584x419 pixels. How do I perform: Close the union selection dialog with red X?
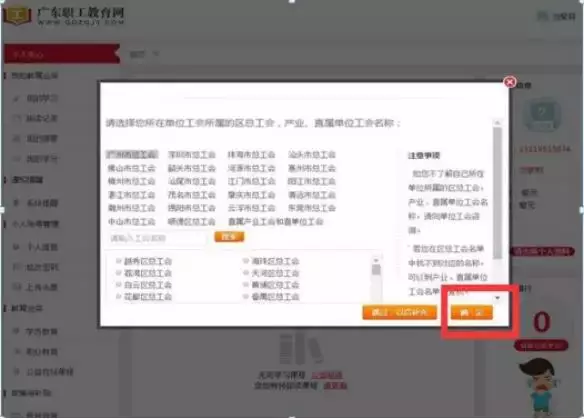tap(510, 82)
